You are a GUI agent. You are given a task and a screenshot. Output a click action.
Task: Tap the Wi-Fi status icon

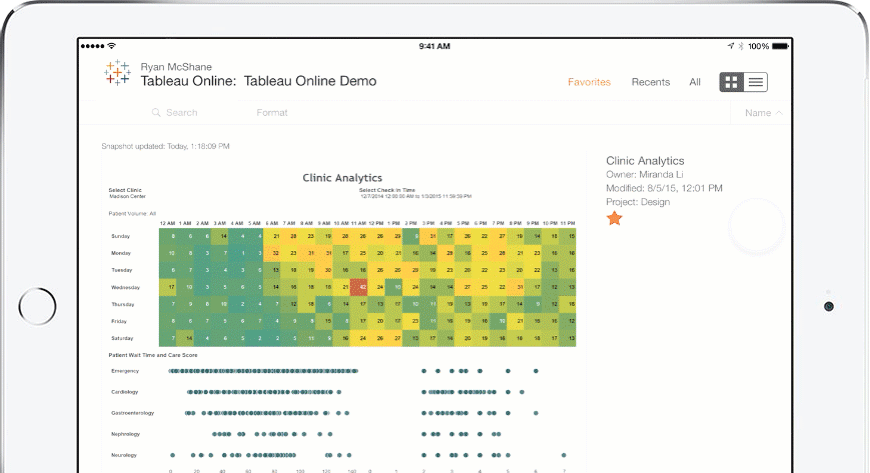(111, 46)
